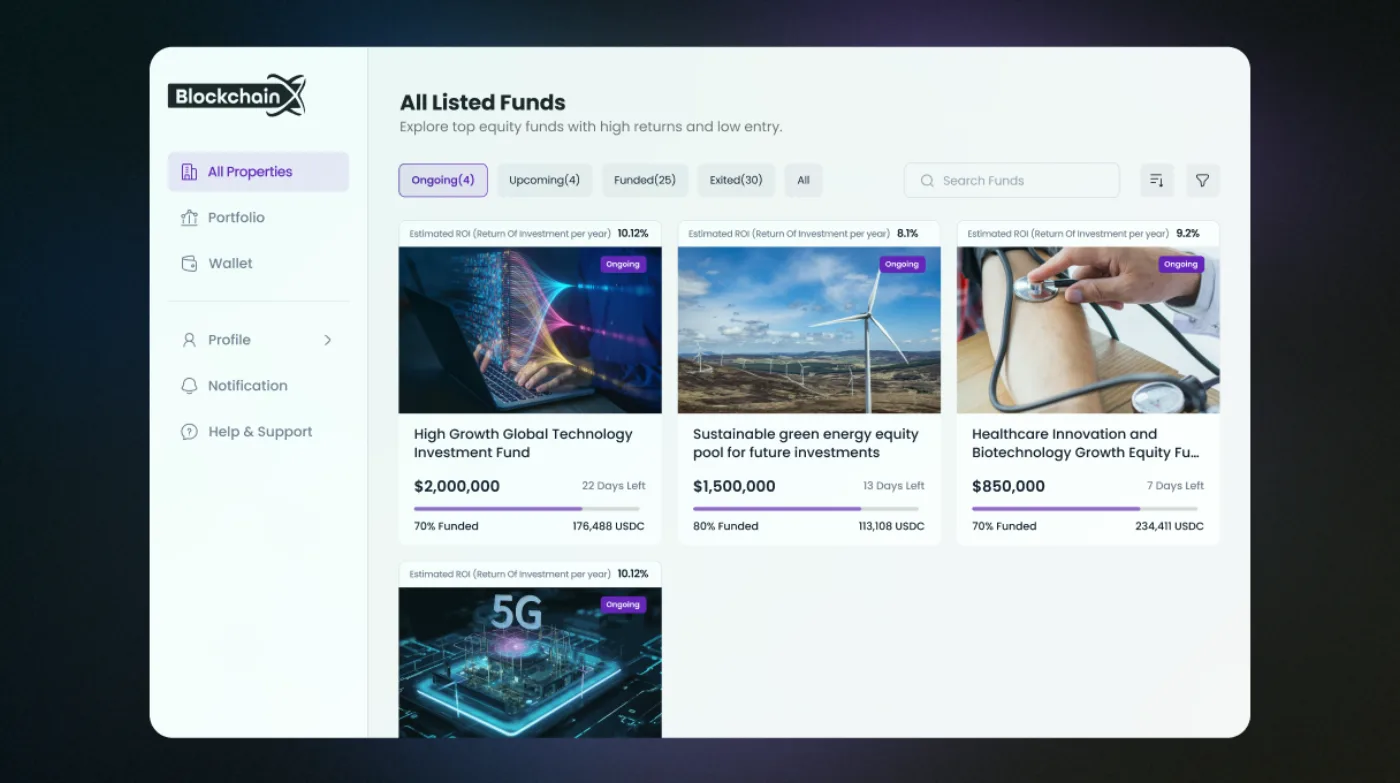Click the Ongoing badge on technology fund
Screen dimensions: 1400x783
point(623,265)
